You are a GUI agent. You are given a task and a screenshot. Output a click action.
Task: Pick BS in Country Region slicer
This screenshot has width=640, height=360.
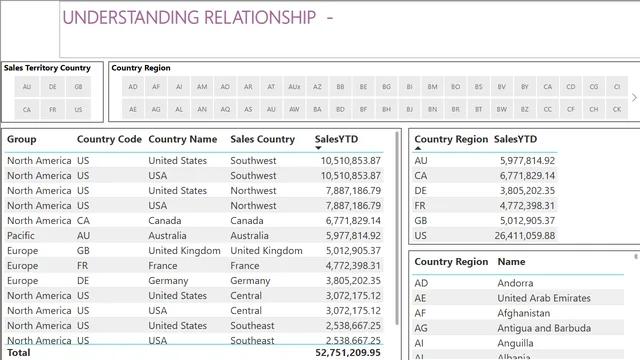click(x=479, y=87)
